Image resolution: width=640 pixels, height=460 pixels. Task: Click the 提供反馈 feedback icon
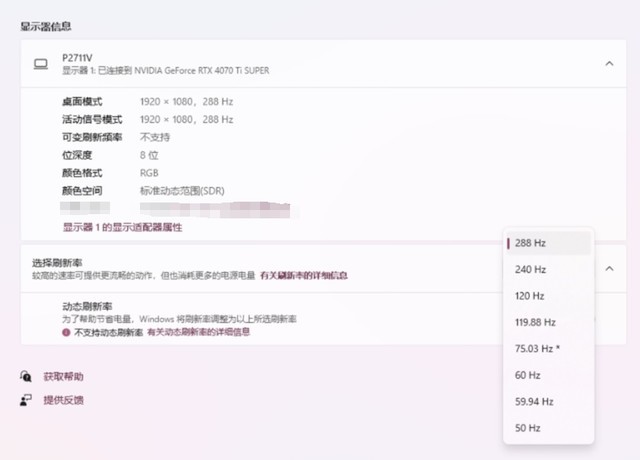coord(26,400)
